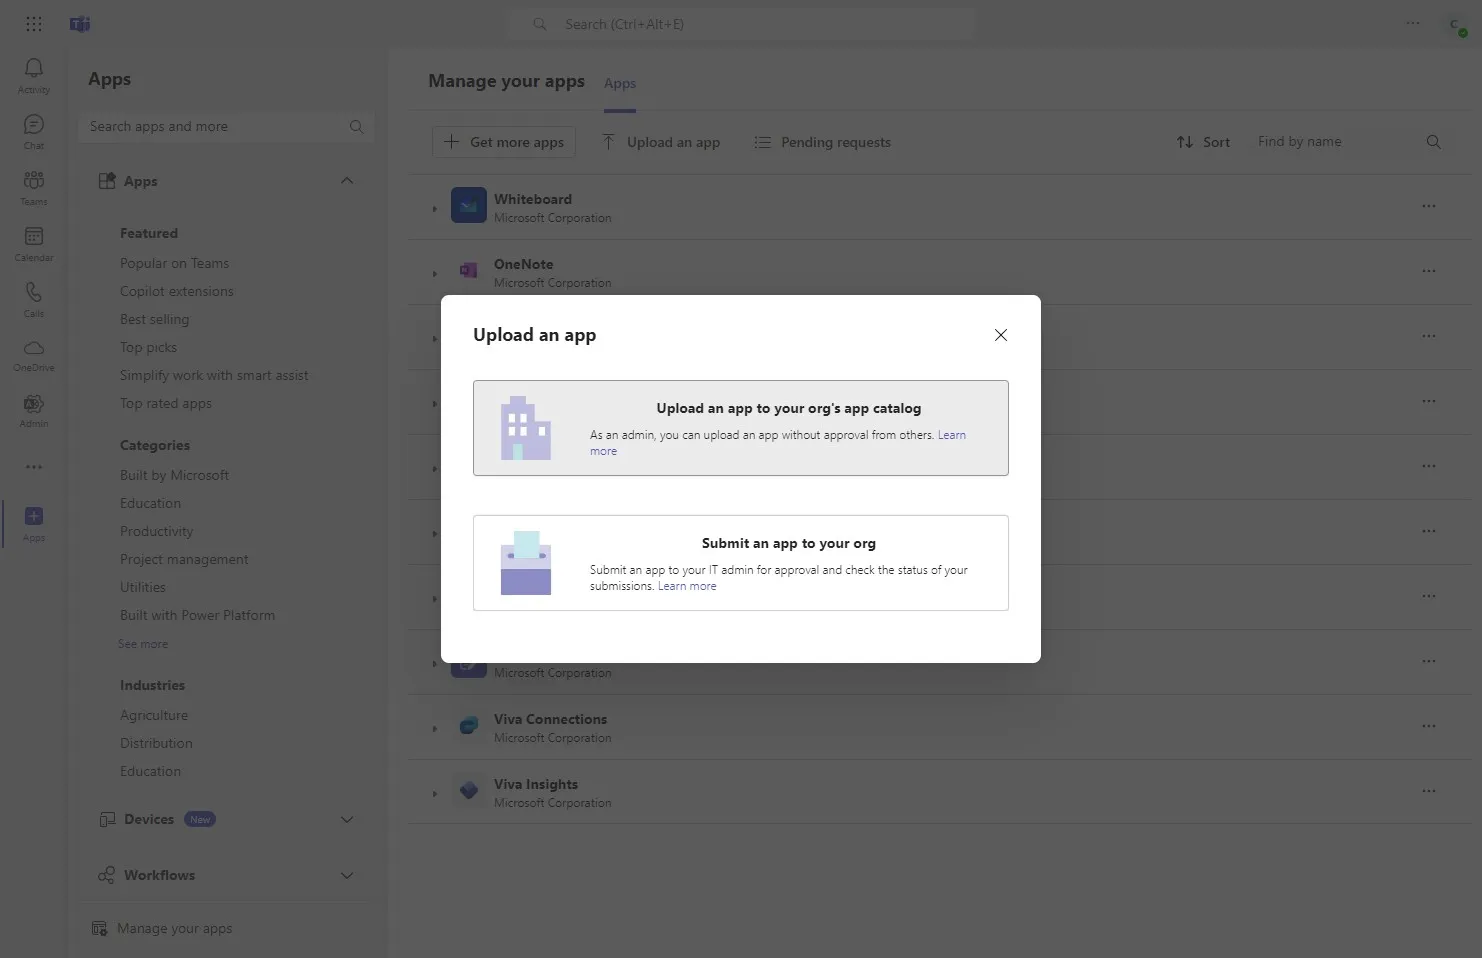The image size is (1482, 958).
Task: Show more apps ellipsis in left rail
Action: pyautogui.click(x=34, y=467)
